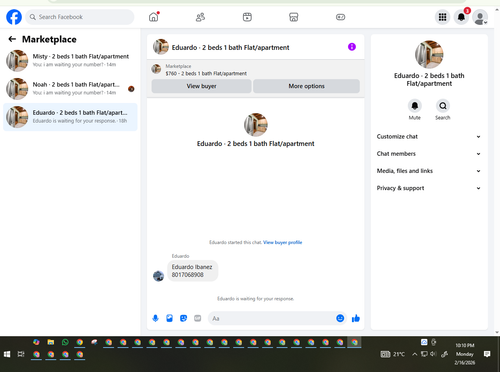Focus the Search Facebook field
The image size is (500, 372).
click(x=80, y=17)
